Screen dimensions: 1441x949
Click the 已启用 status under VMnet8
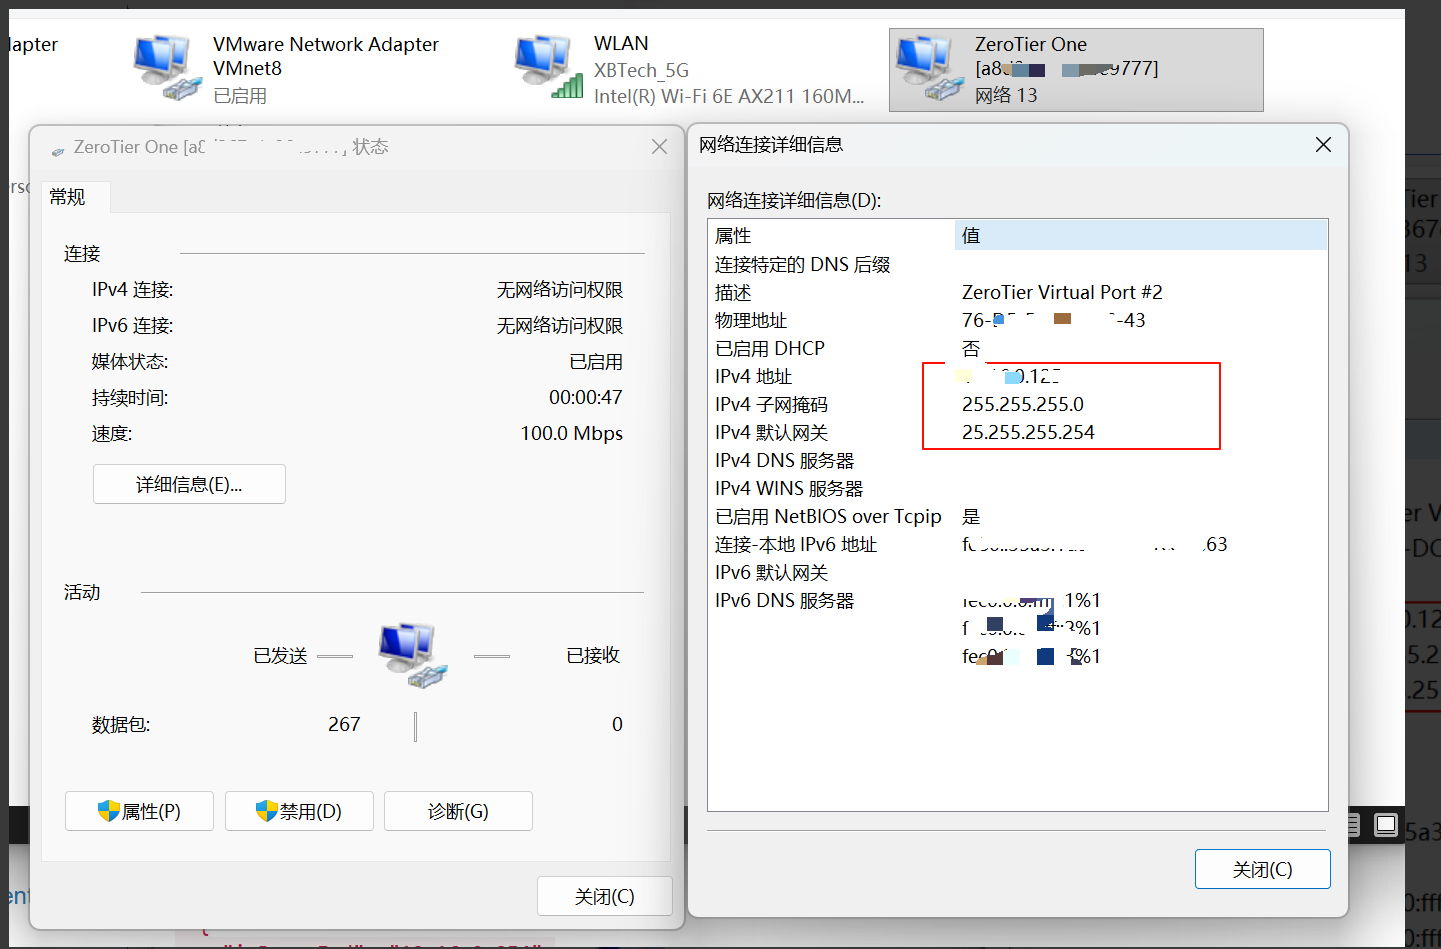[x=240, y=96]
